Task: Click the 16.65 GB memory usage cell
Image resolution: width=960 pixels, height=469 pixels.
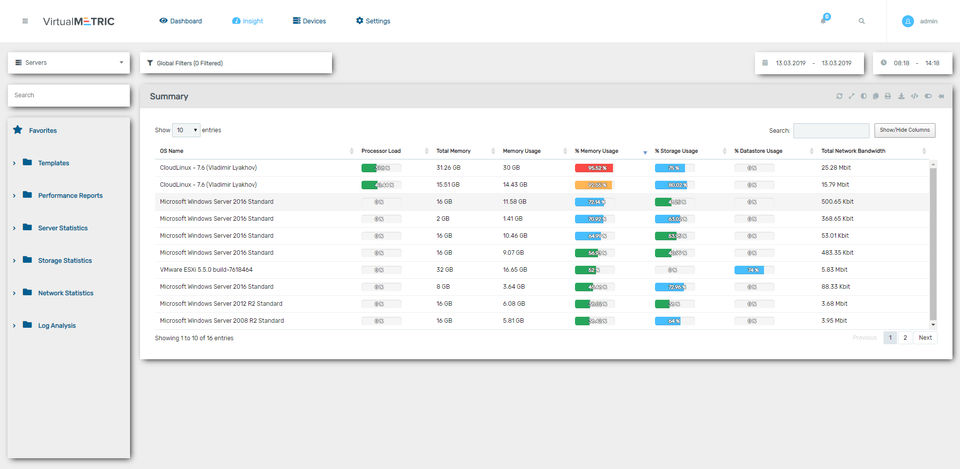Action: pos(513,269)
